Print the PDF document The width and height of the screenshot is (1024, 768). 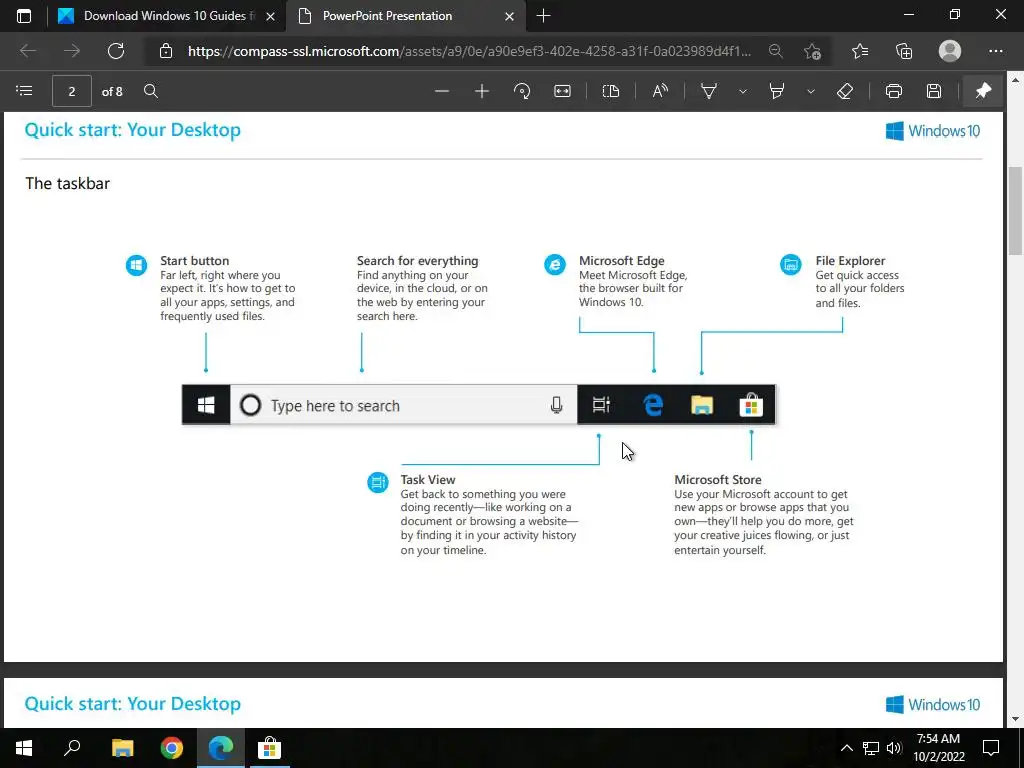click(x=893, y=91)
